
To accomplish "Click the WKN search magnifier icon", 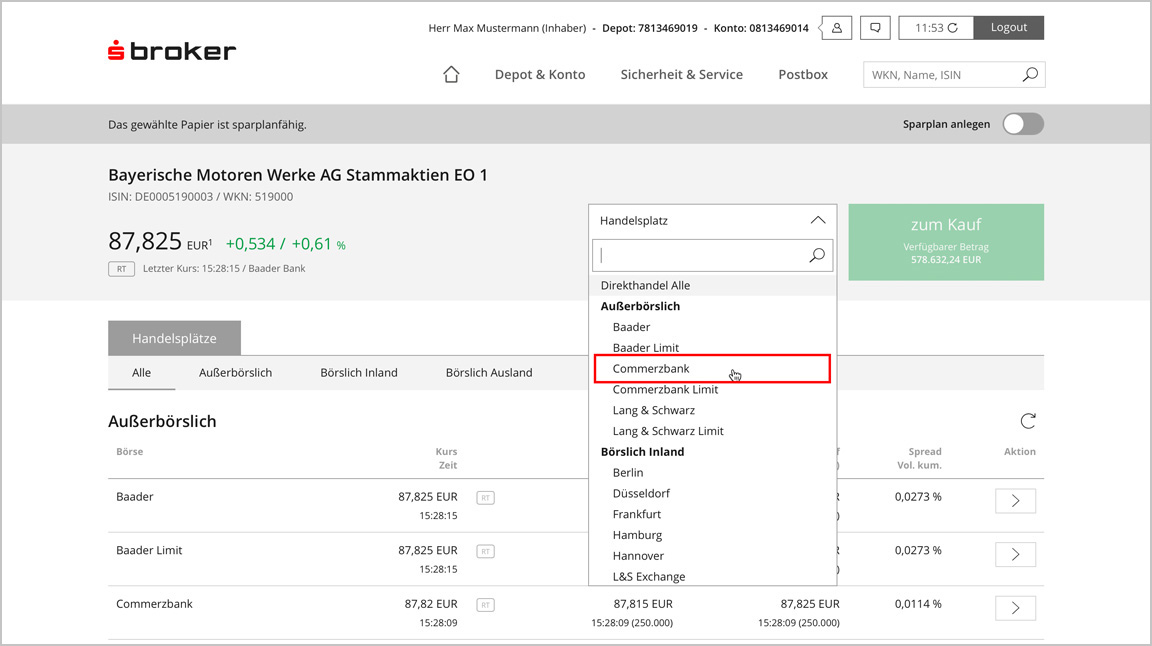I will coord(1030,74).
